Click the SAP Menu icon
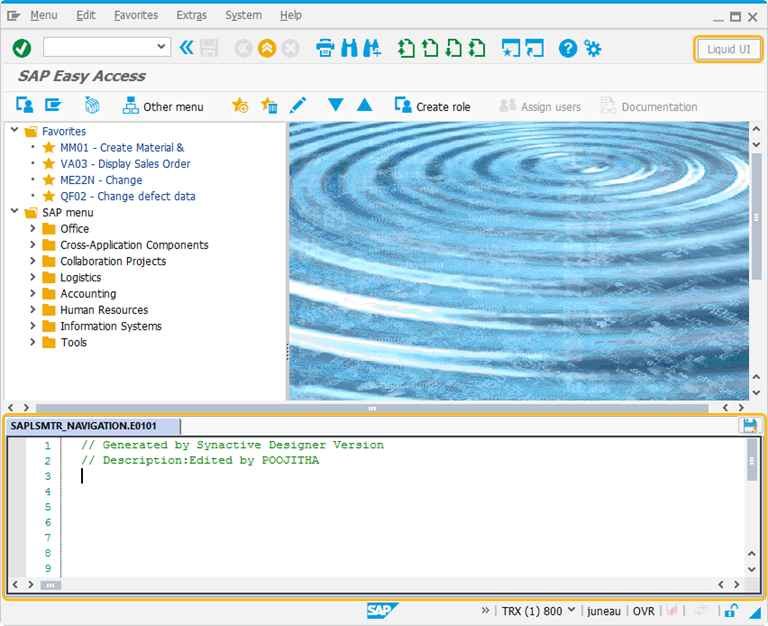The width and height of the screenshot is (768, 626). click(x=53, y=105)
